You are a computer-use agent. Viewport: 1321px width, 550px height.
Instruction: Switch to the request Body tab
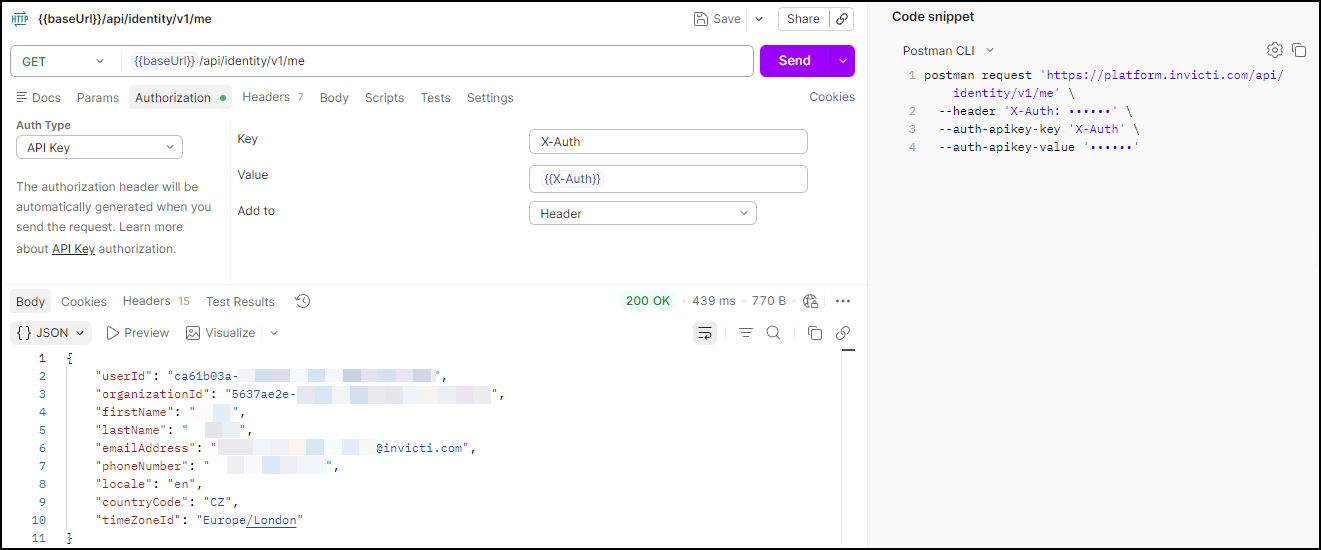coord(334,98)
